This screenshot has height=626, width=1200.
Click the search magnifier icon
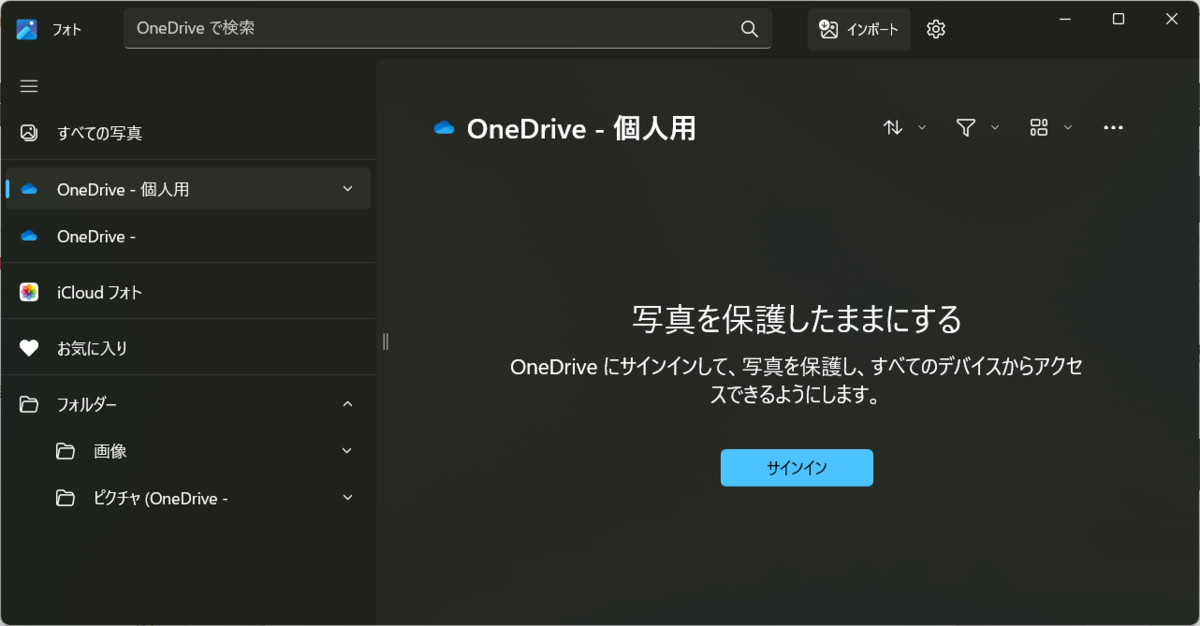click(x=749, y=29)
